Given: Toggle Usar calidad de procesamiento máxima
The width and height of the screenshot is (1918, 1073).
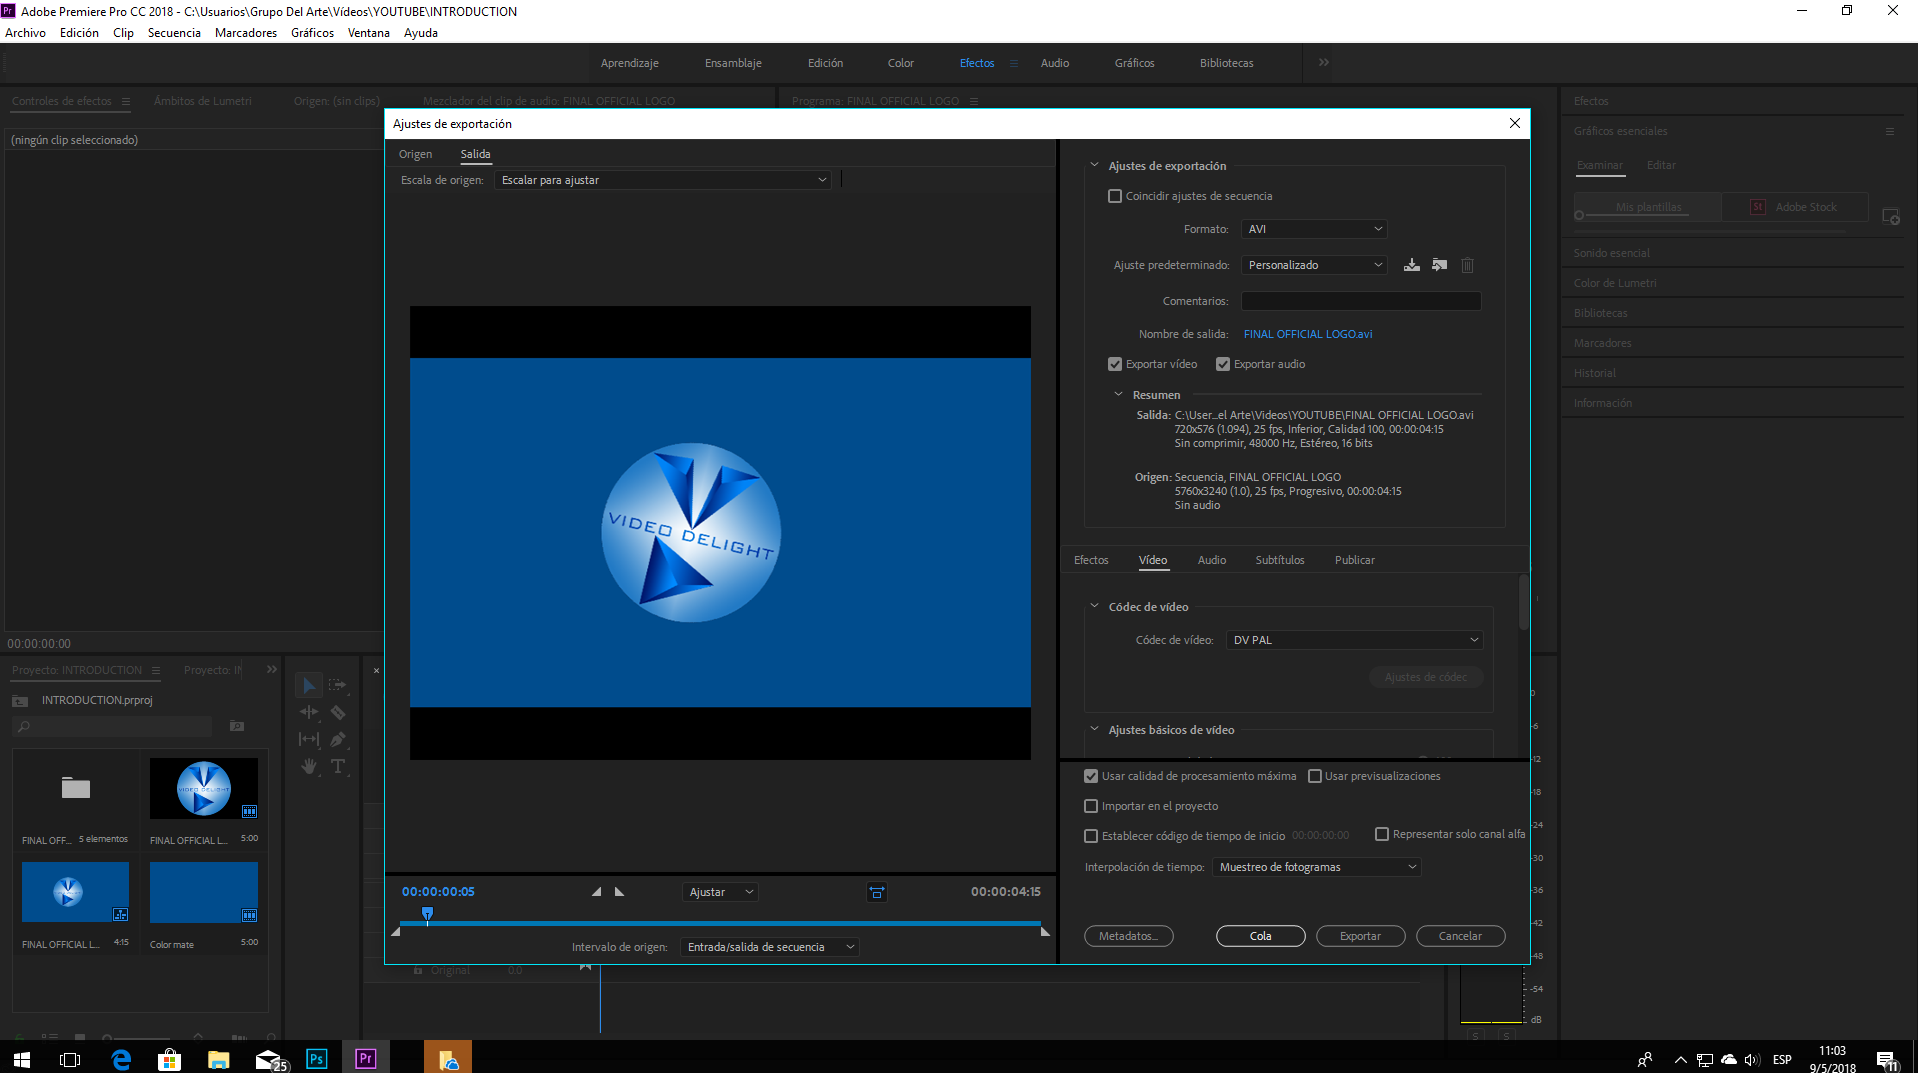Looking at the screenshot, I should (x=1091, y=776).
